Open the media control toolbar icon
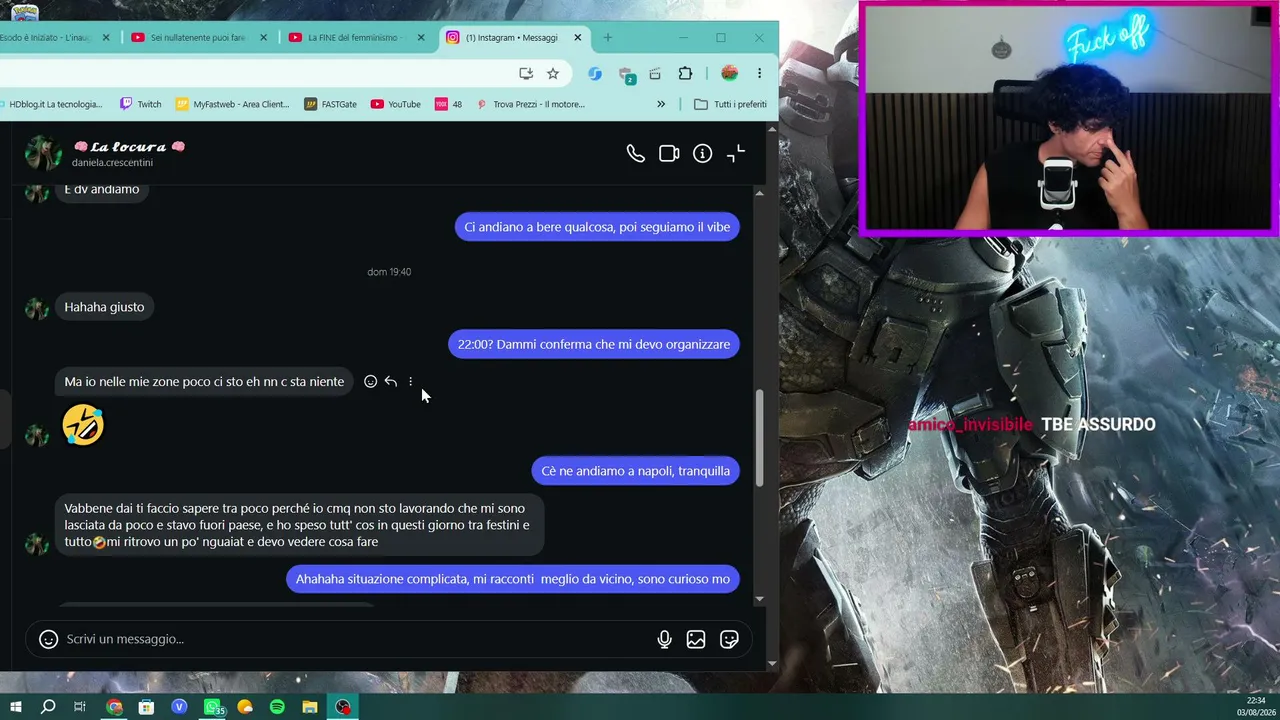The image size is (1280, 720). (x=655, y=73)
